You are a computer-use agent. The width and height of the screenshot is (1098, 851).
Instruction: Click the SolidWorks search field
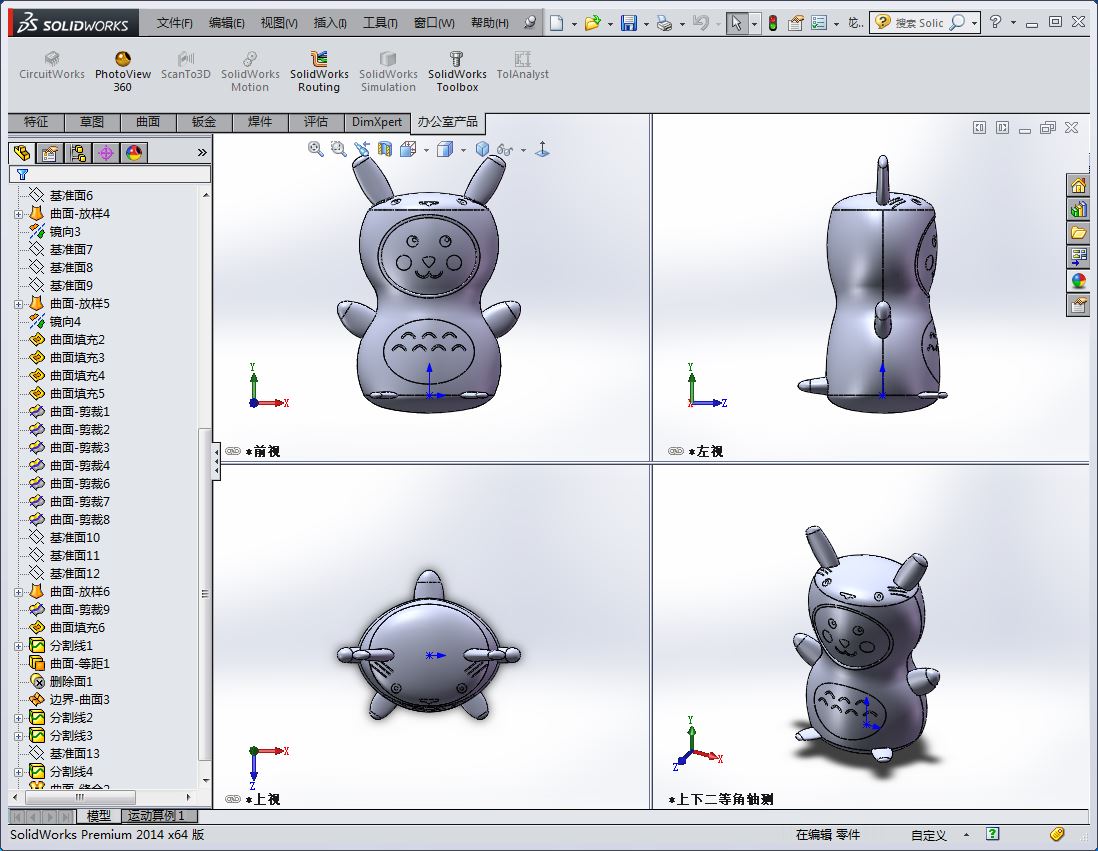tap(919, 23)
